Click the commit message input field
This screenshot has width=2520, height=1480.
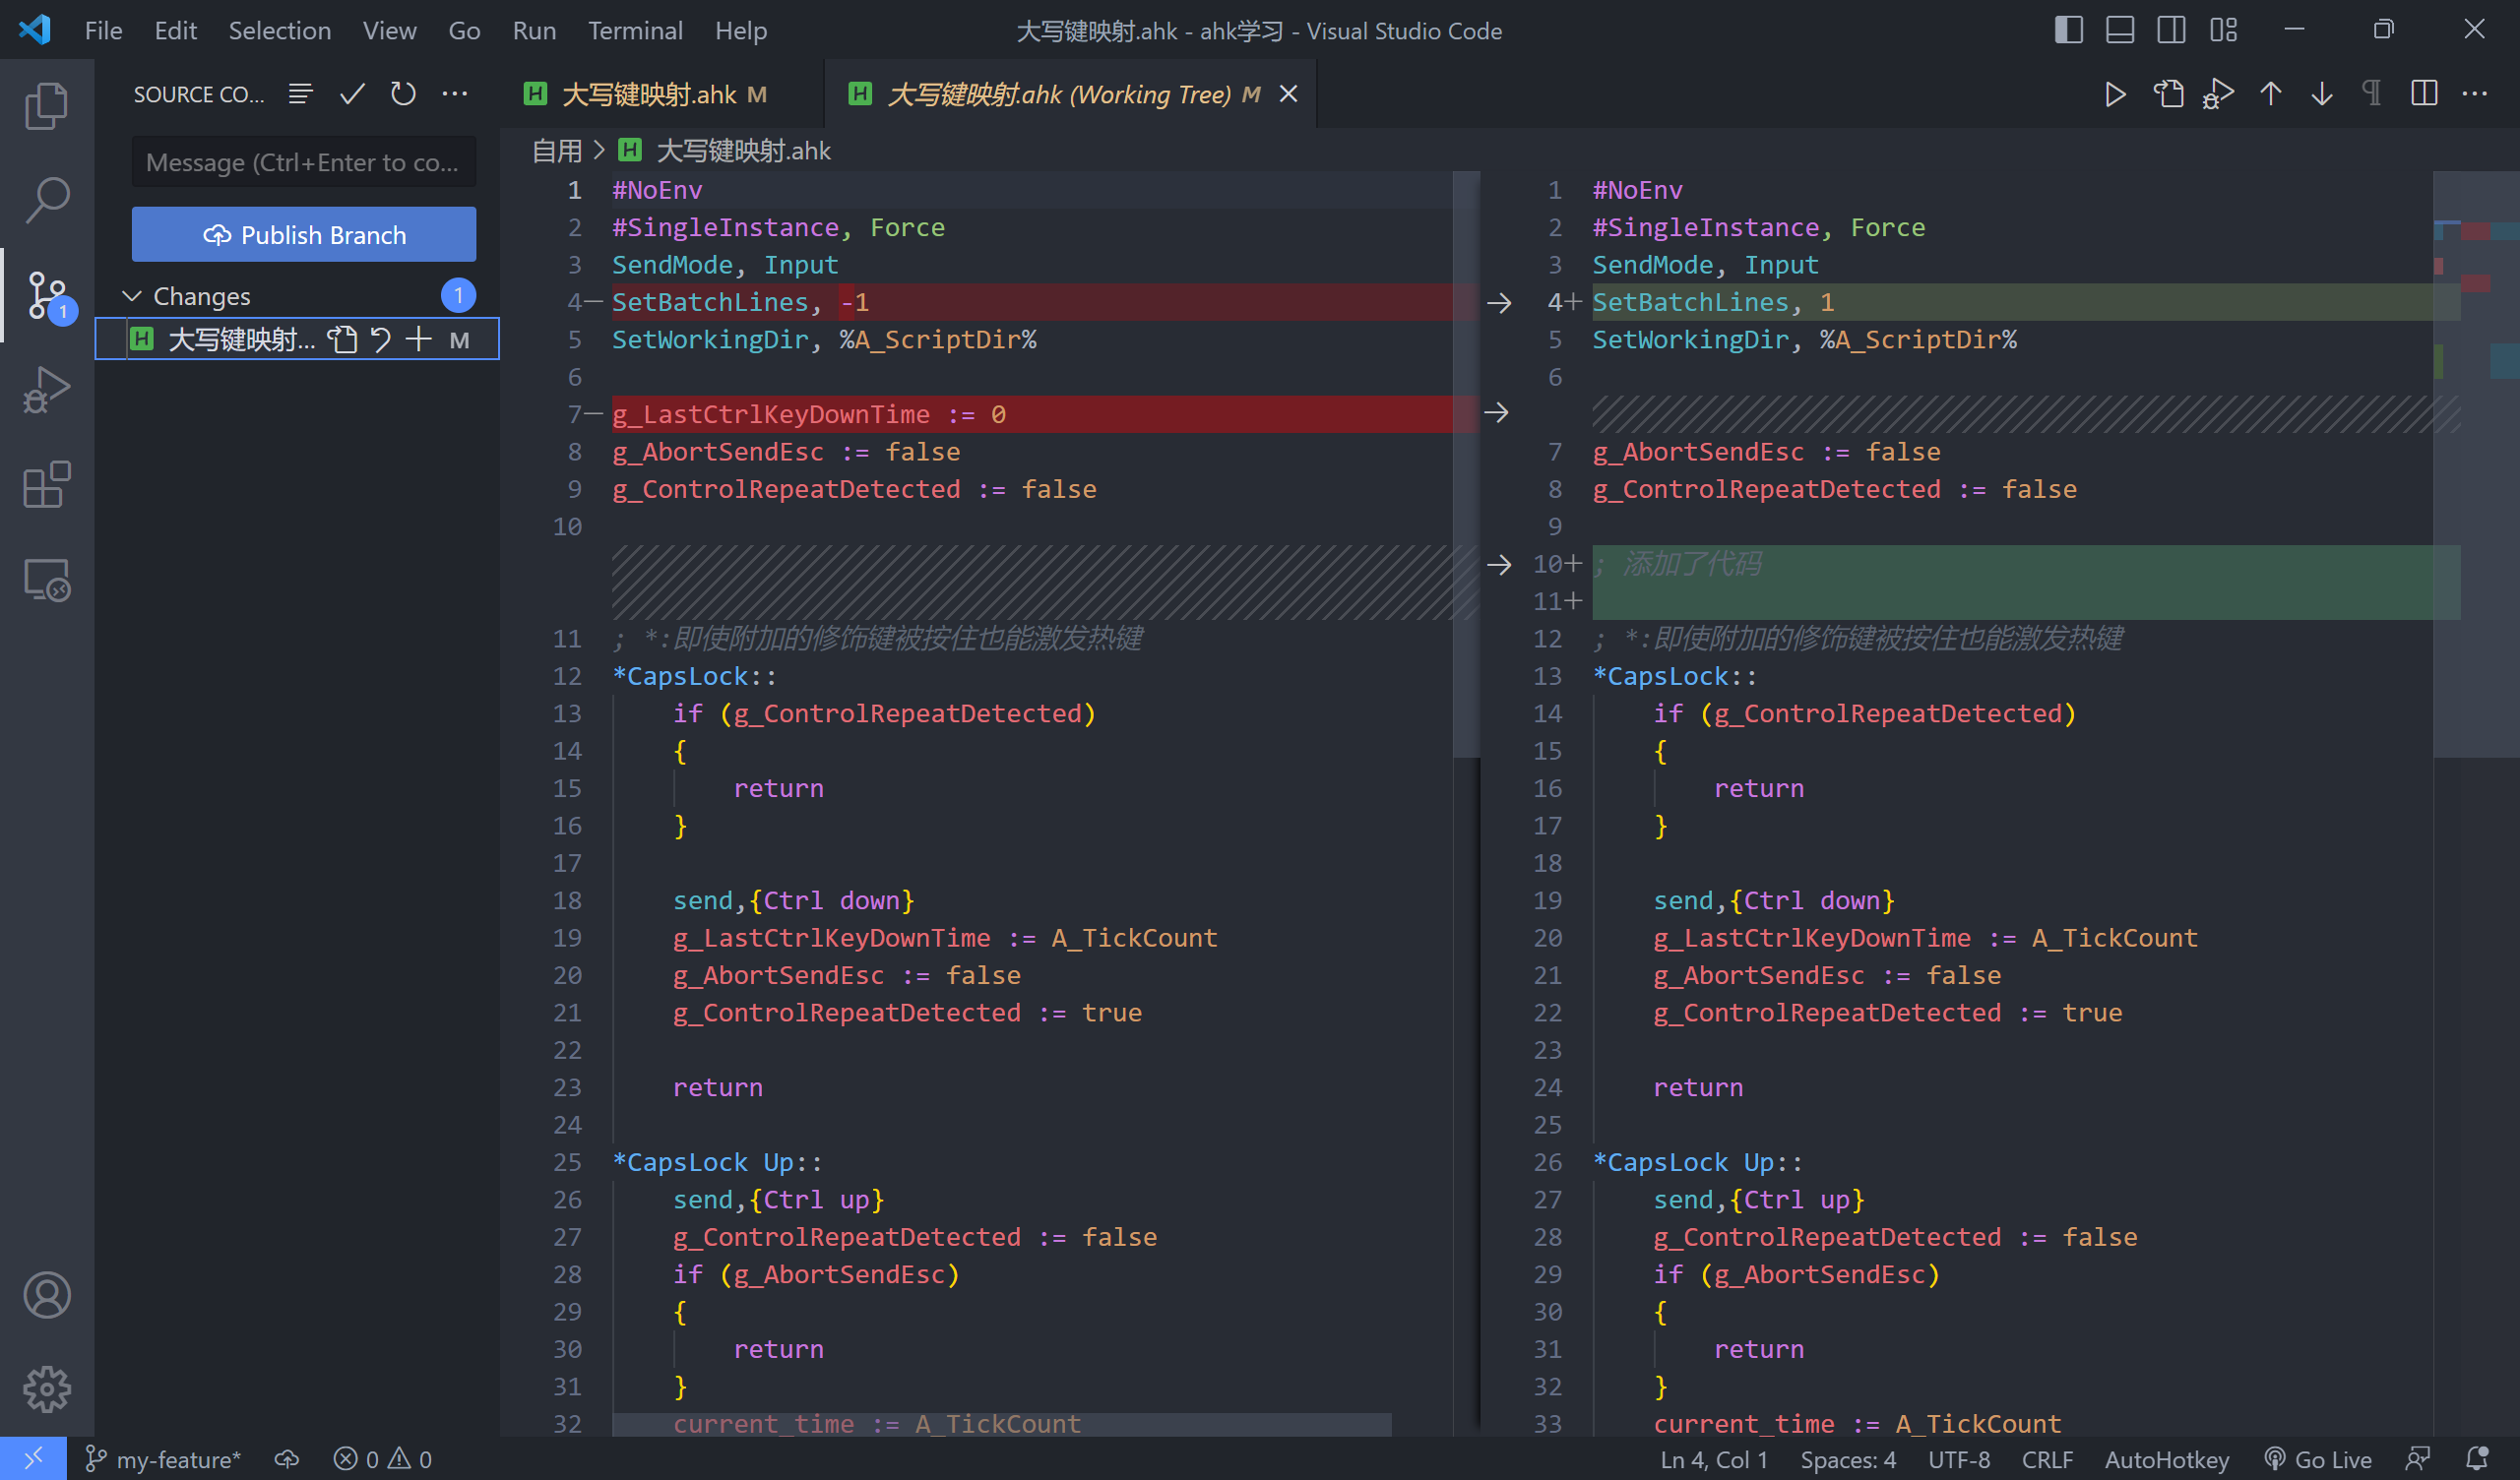pos(304,162)
